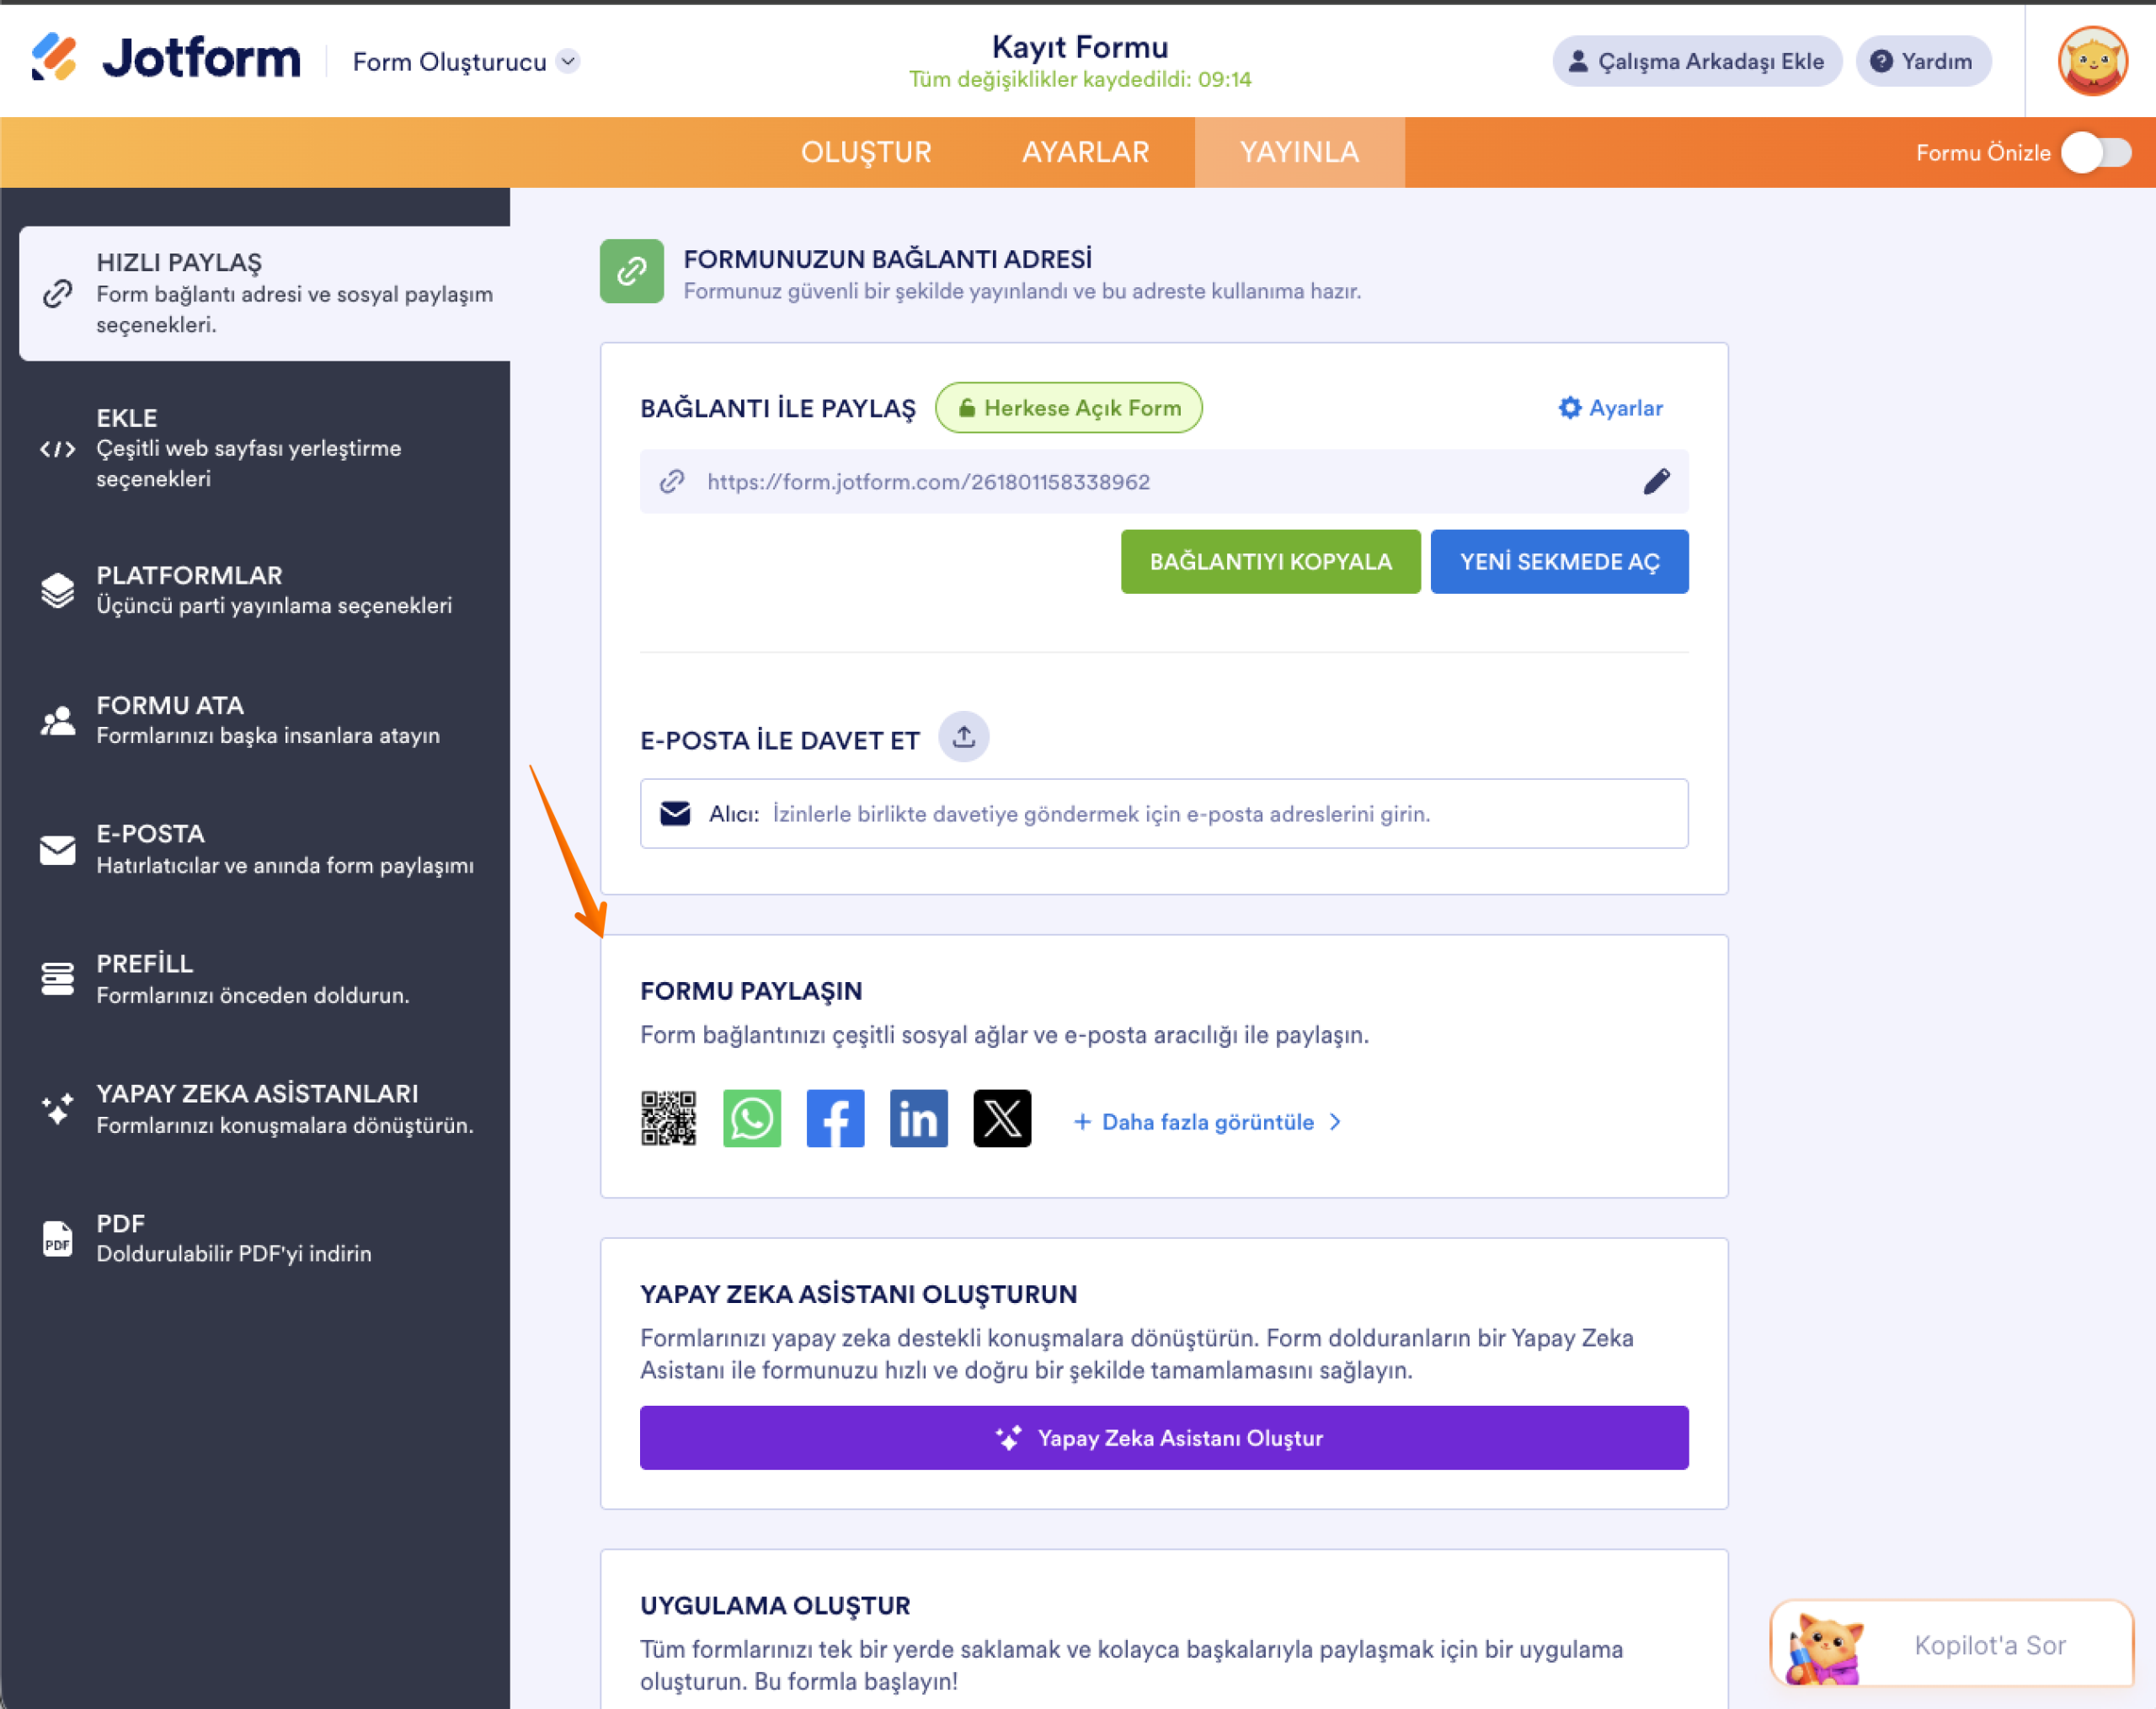
Task: Open the Form Oluşturucu dropdown
Action: tap(466, 62)
